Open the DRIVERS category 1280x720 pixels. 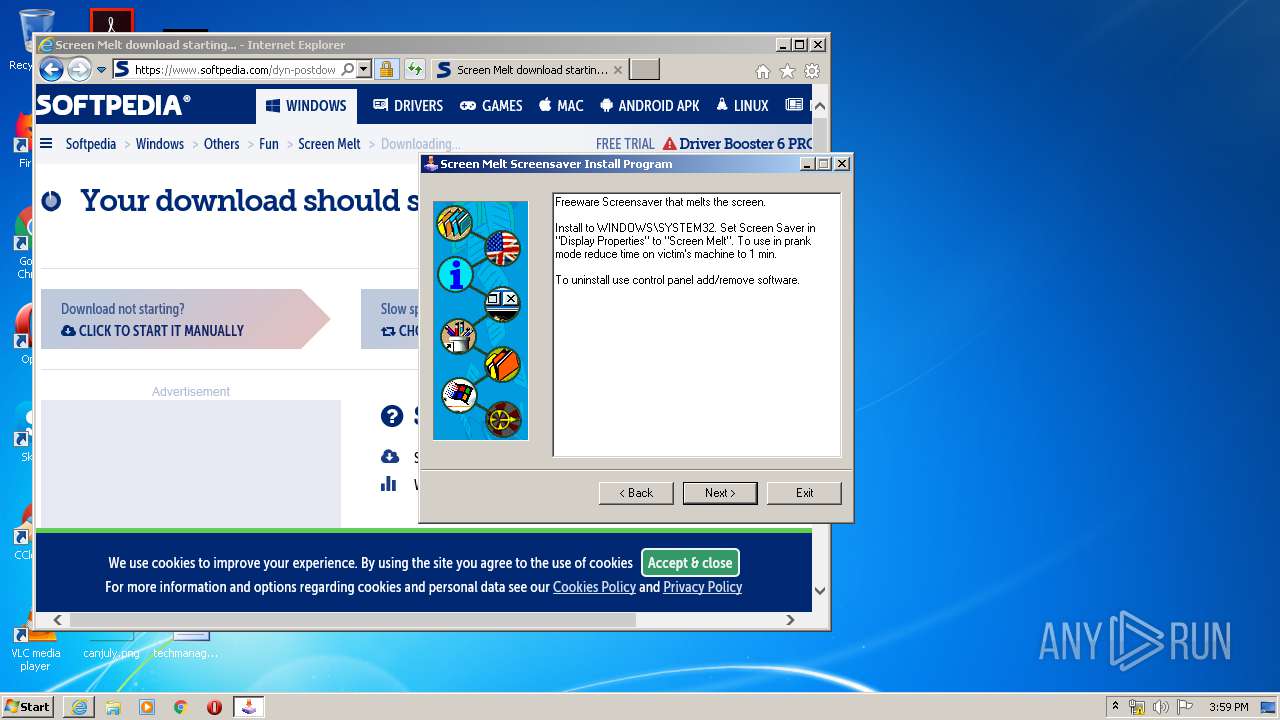pyautogui.click(x=408, y=106)
